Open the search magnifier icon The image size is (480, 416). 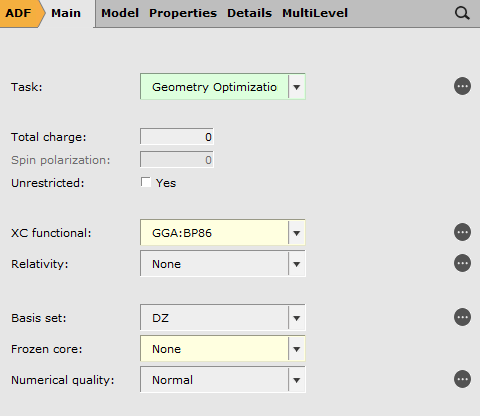click(x=462, y=13)
